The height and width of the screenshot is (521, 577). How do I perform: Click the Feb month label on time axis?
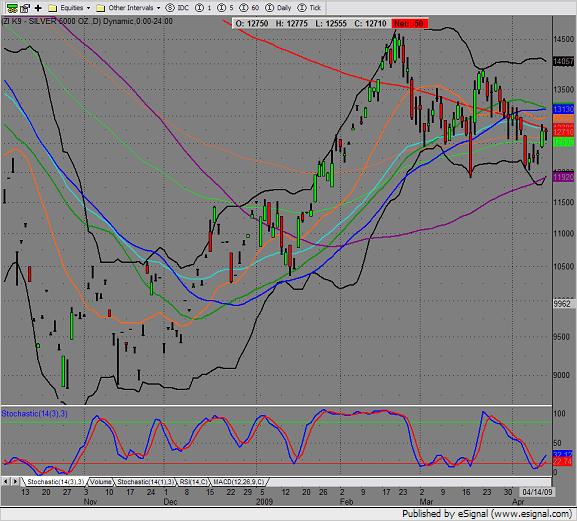click(x=346, y=502)
